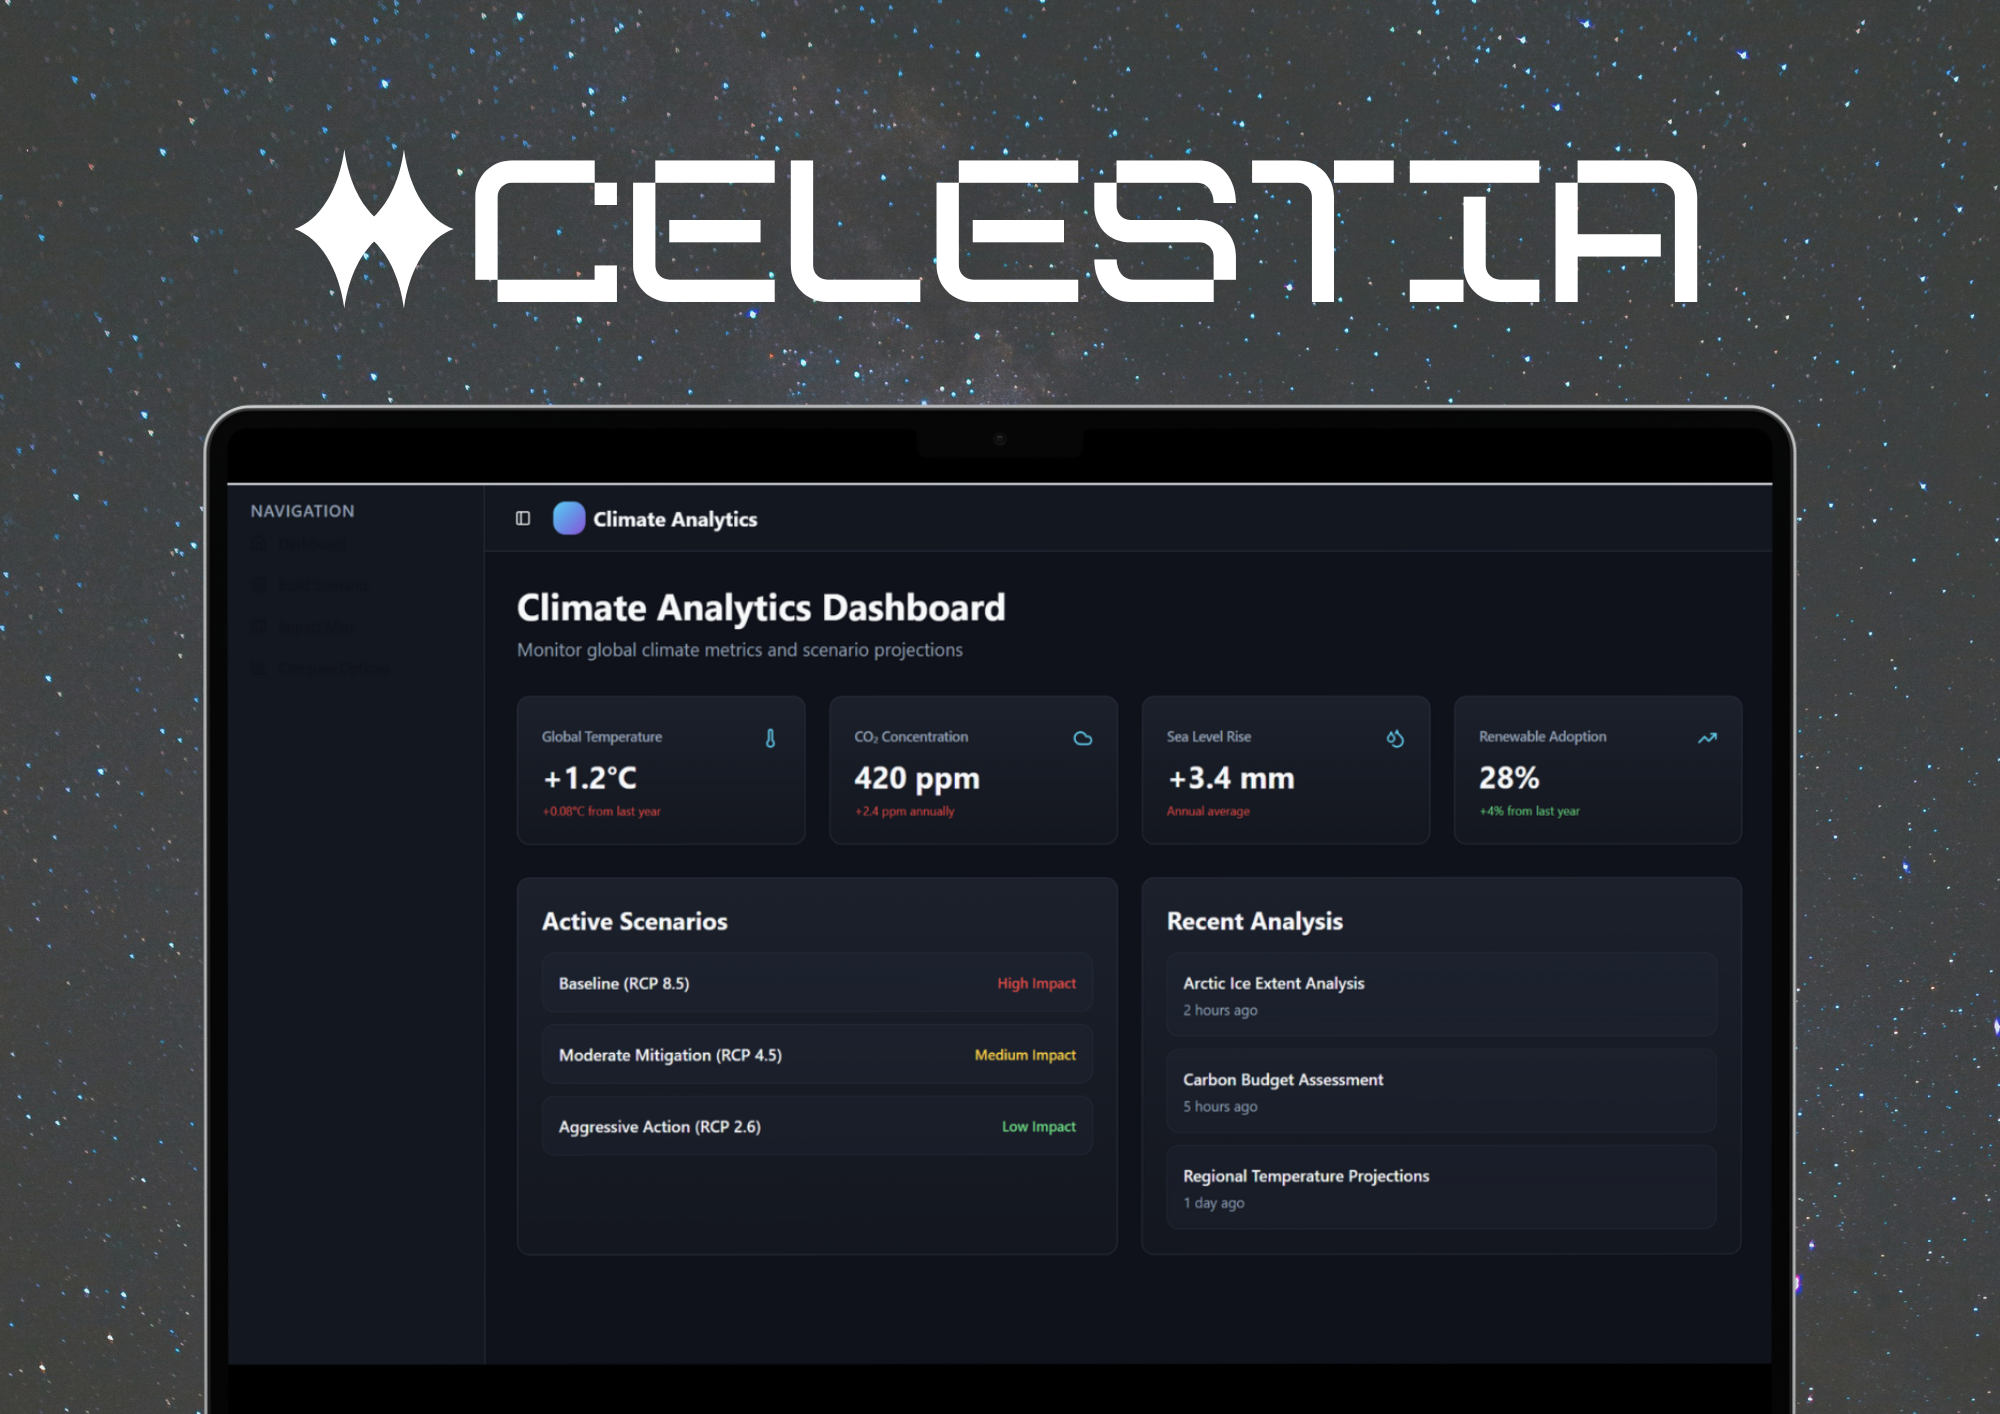Go to Compare Options in the sidebar
Viewport: 2000px width, 1414px height.
[333, 667]
